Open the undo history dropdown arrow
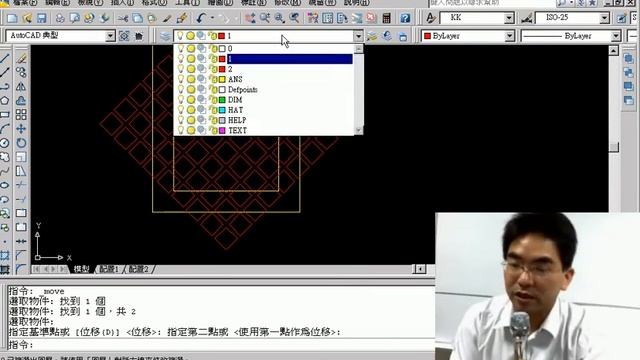This screenshot has width=640, height=360. point(212,18)
